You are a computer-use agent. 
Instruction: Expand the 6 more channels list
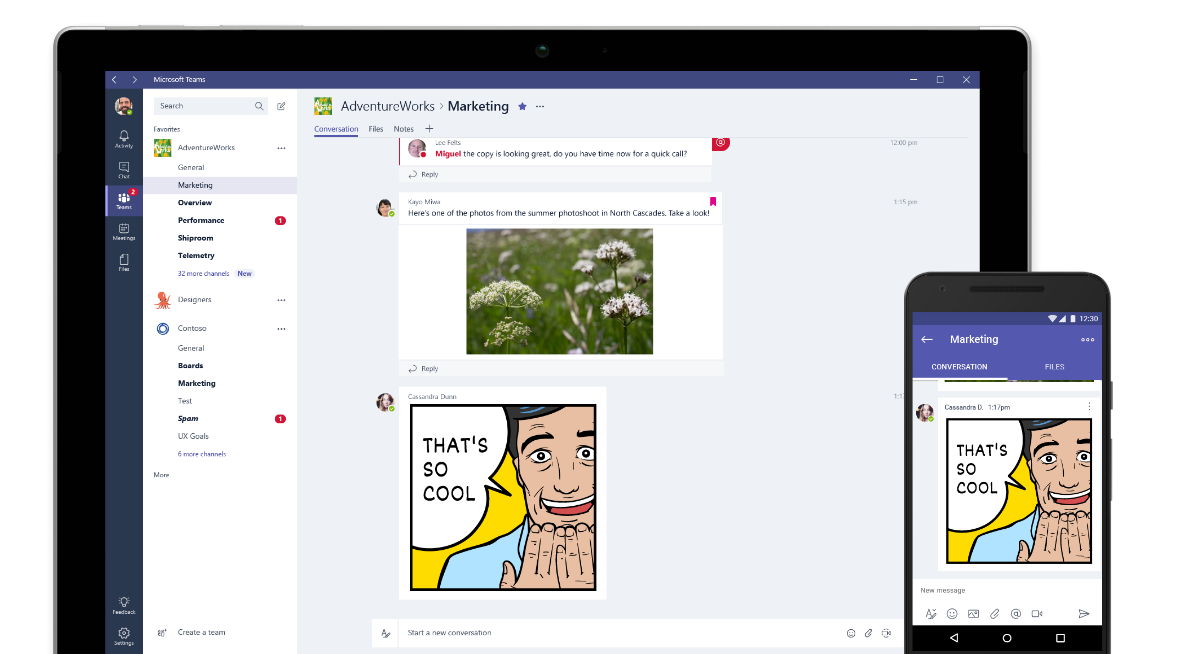click(202, 454)
